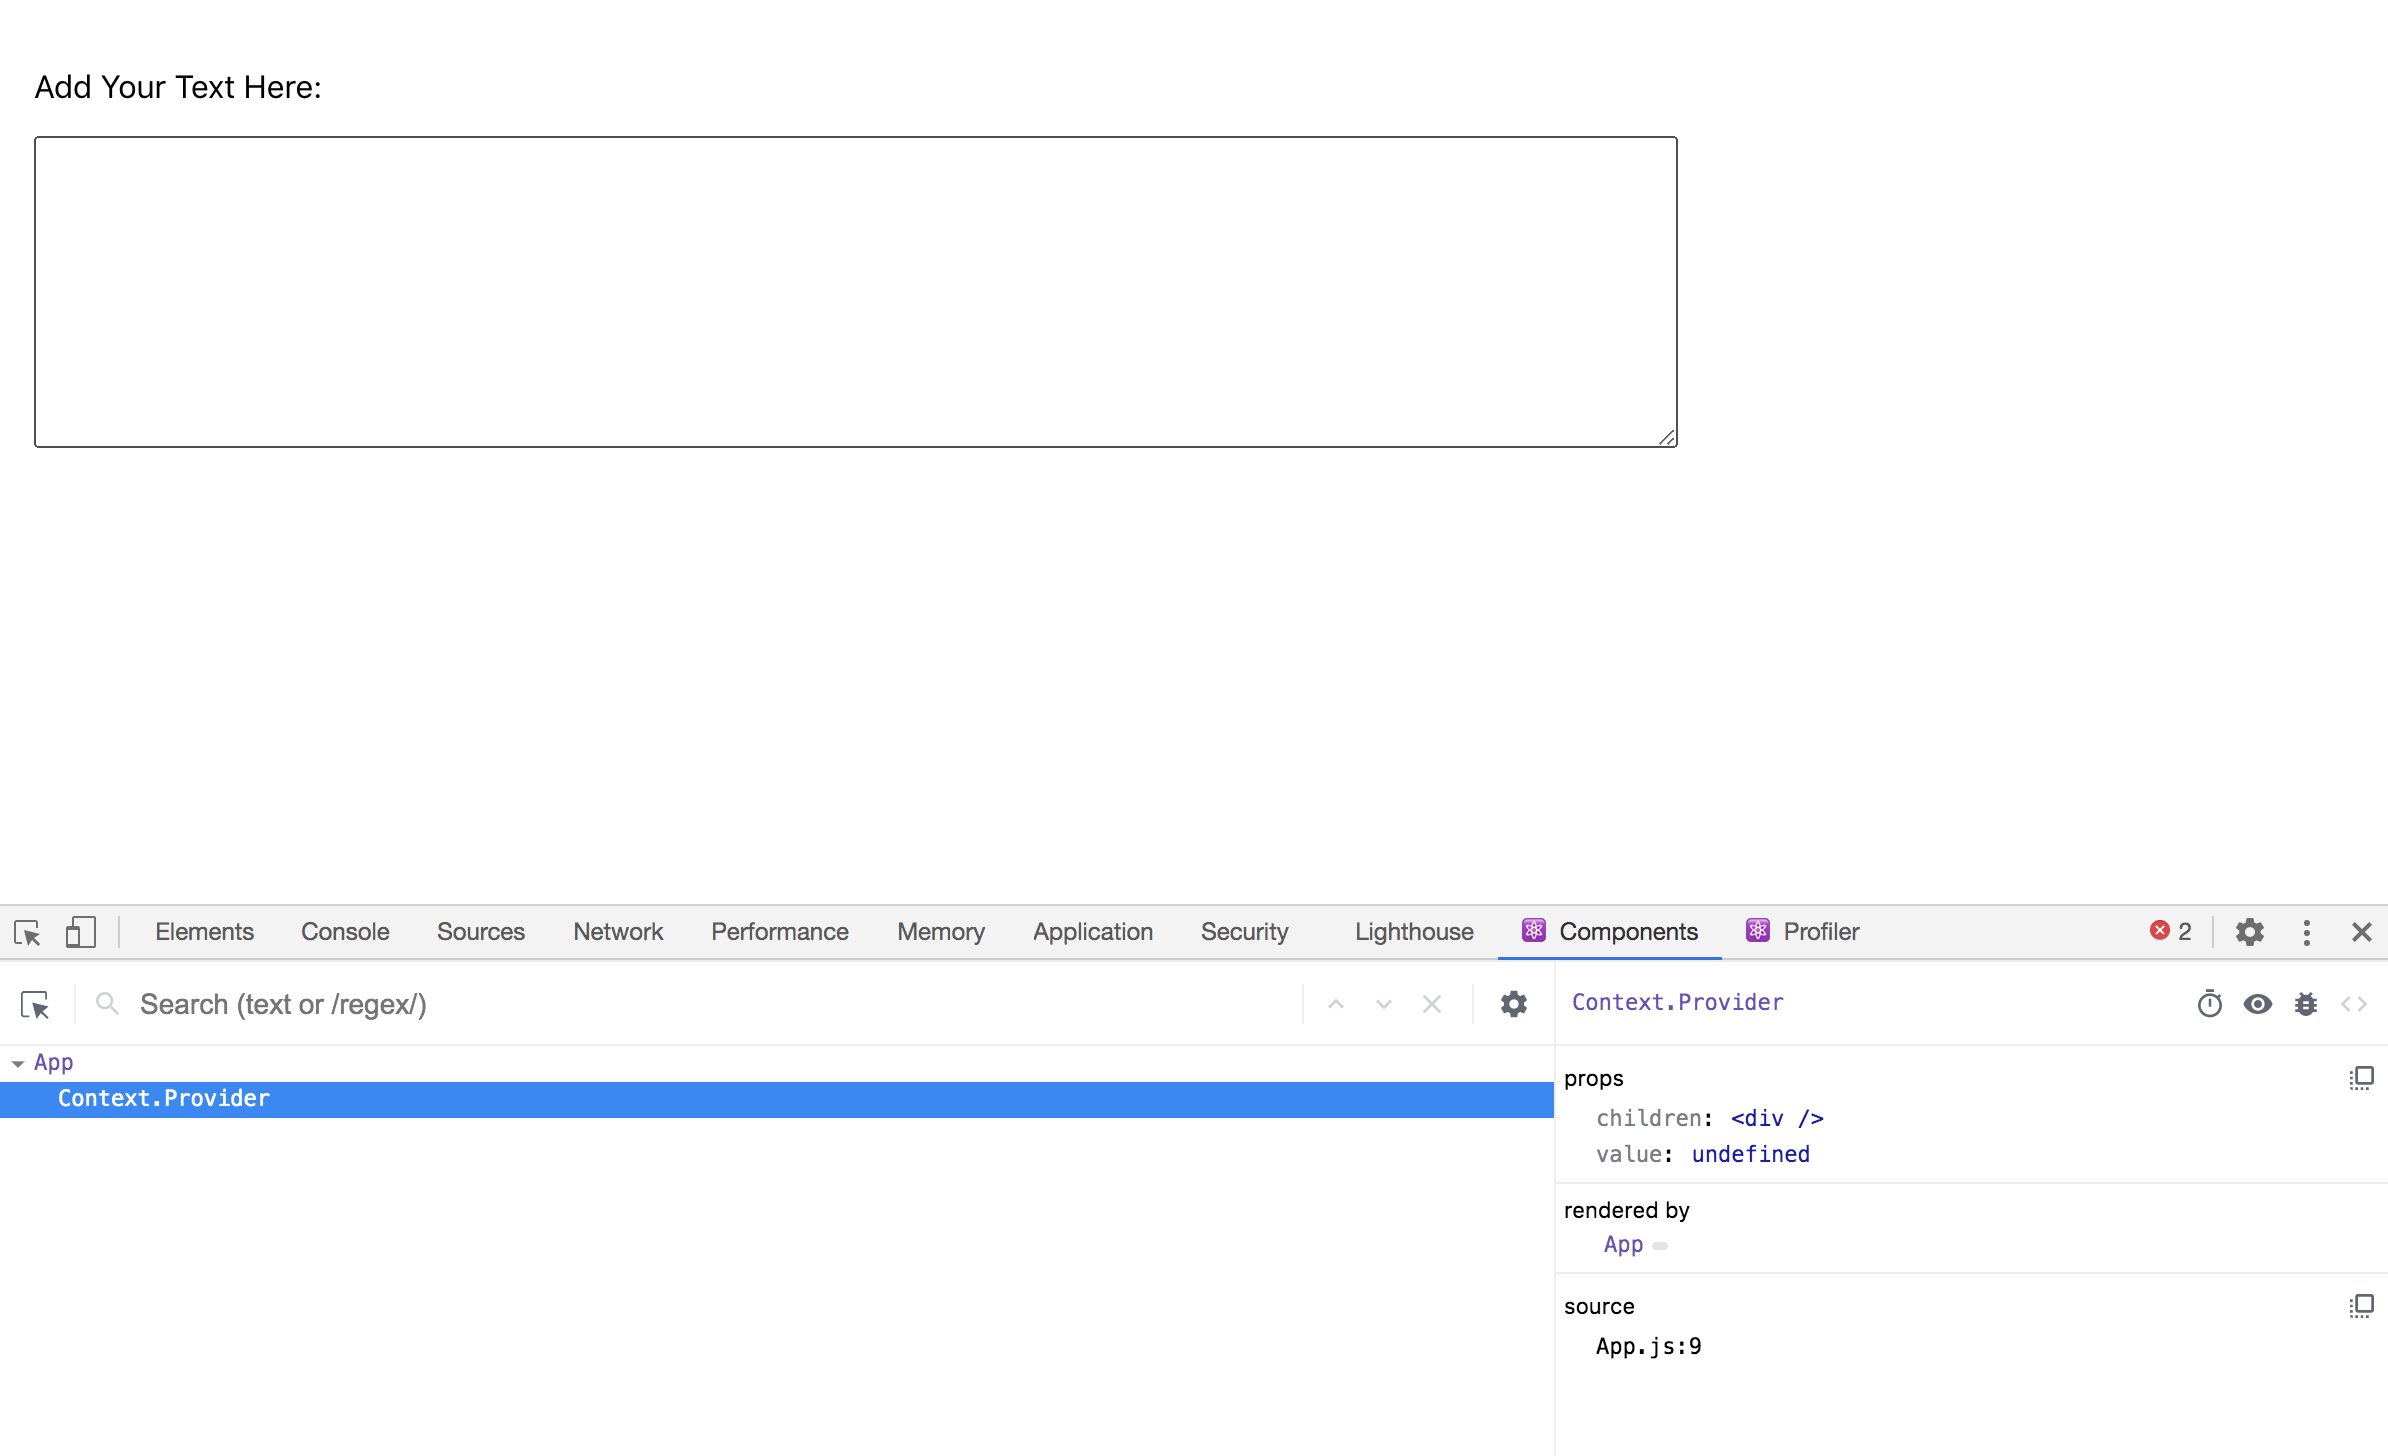Toggle the responsive design mode icon

coord(78,931)
